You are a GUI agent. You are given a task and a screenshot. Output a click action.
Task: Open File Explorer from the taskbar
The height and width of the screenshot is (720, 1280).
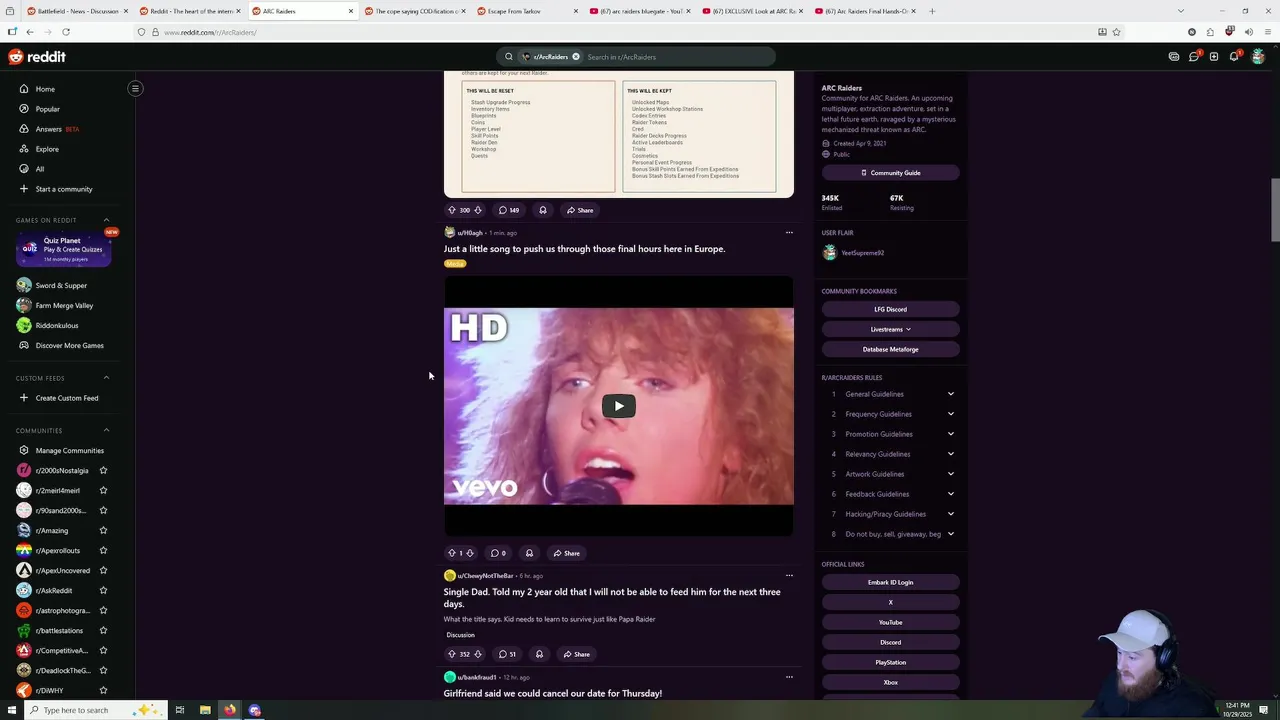pyautogui.click(x=205, y=710)
